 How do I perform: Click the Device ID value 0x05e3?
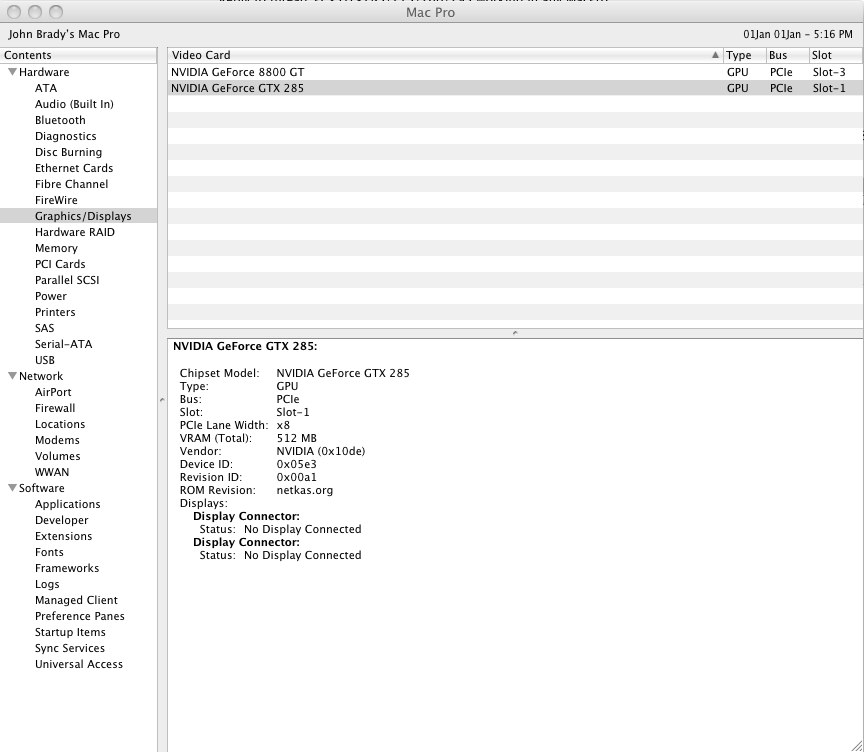point(296,464)
